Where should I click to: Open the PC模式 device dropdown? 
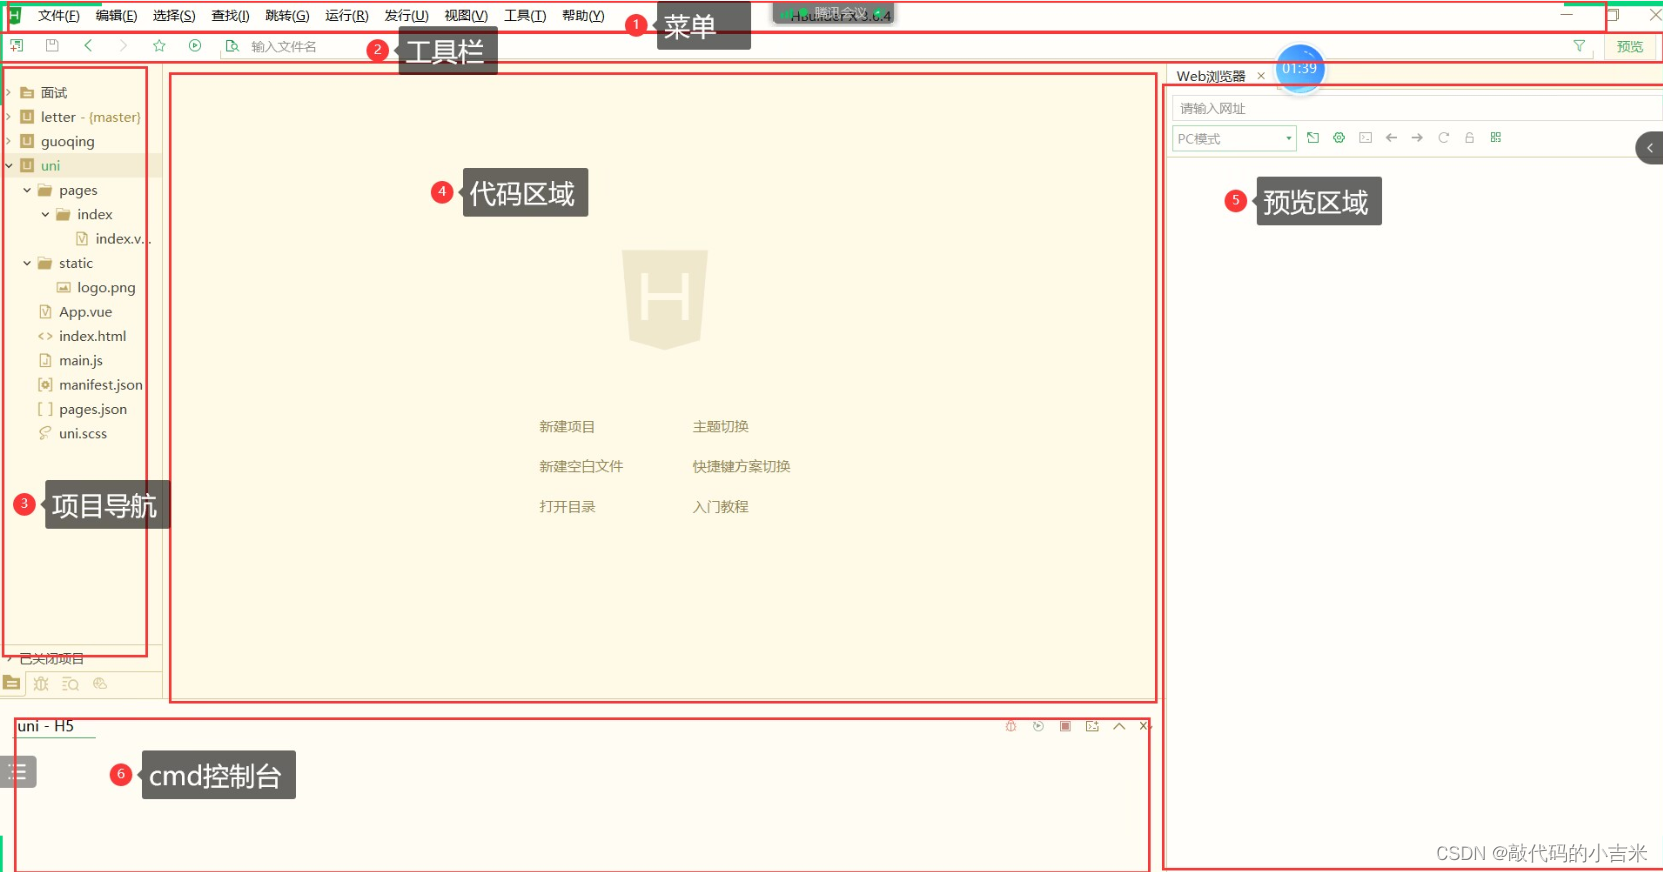tap(1234, 138)
